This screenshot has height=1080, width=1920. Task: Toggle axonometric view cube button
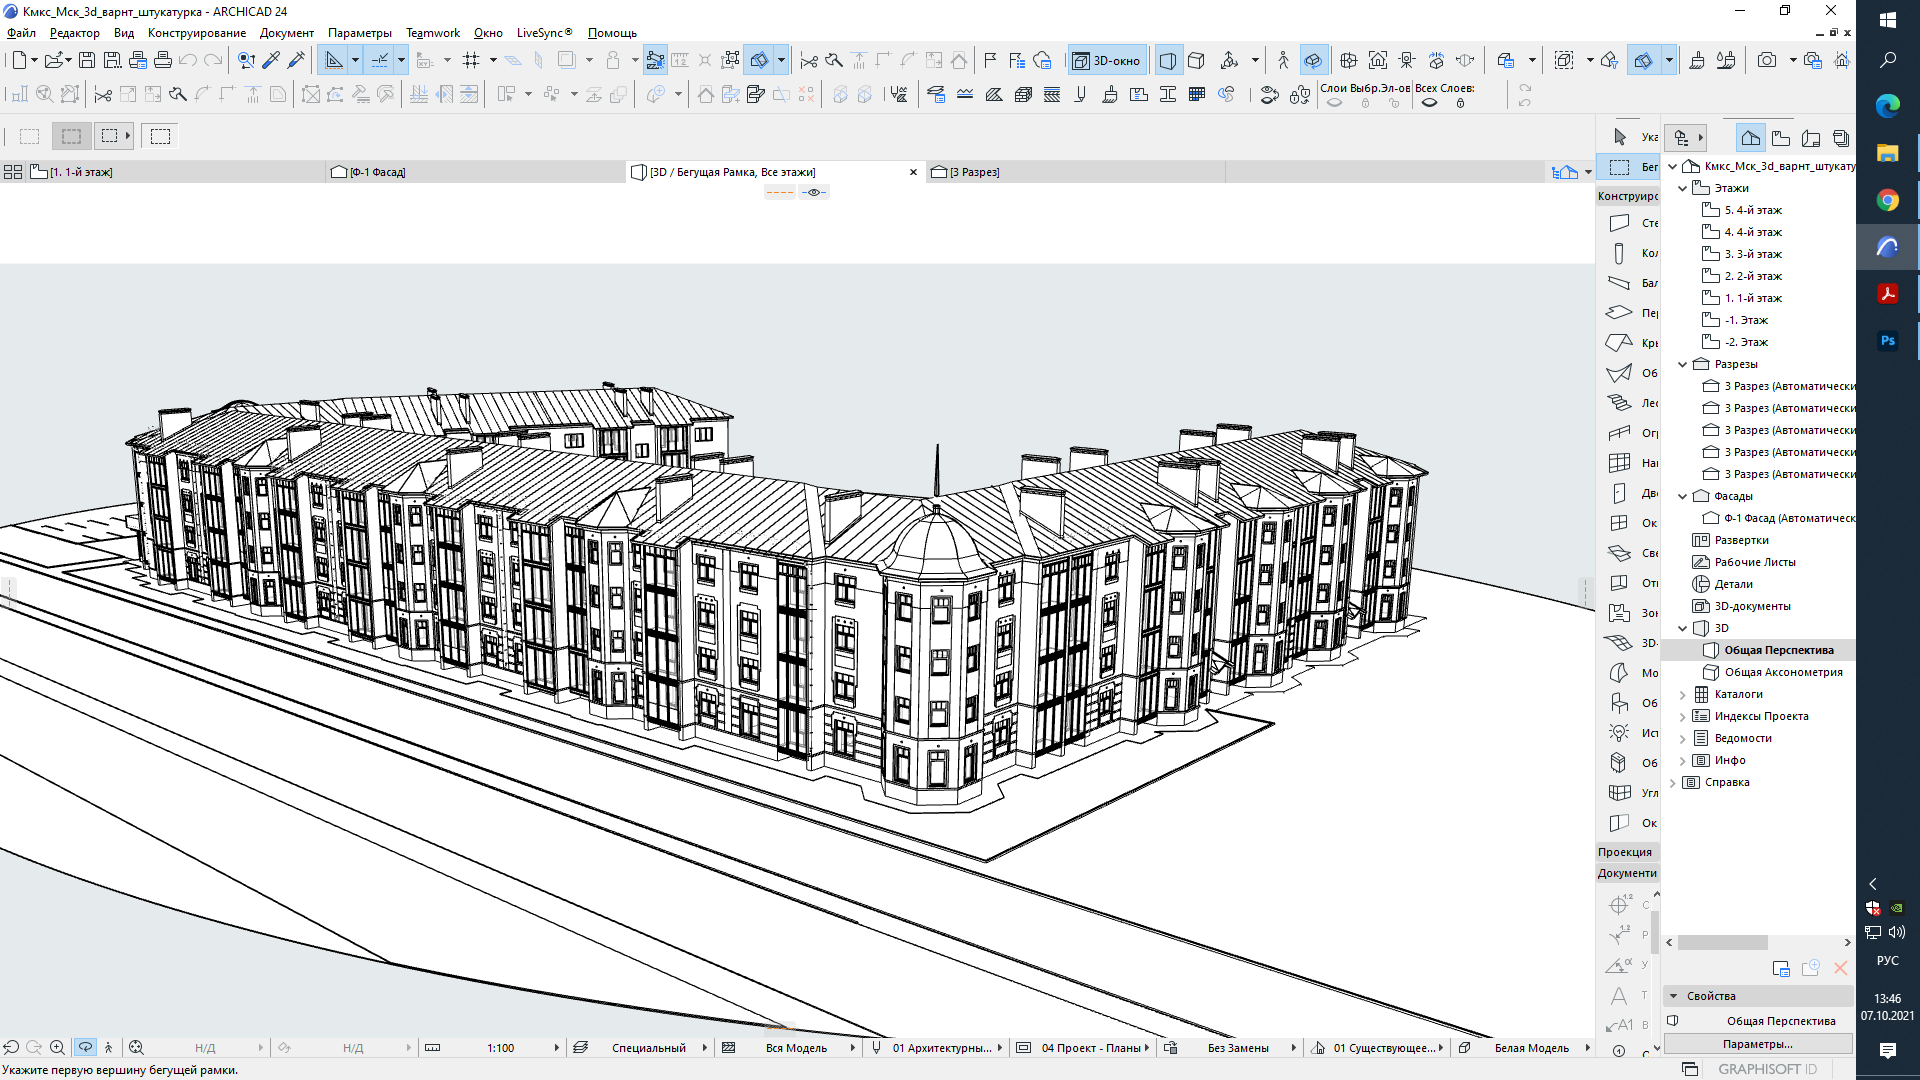(1196, 60)
